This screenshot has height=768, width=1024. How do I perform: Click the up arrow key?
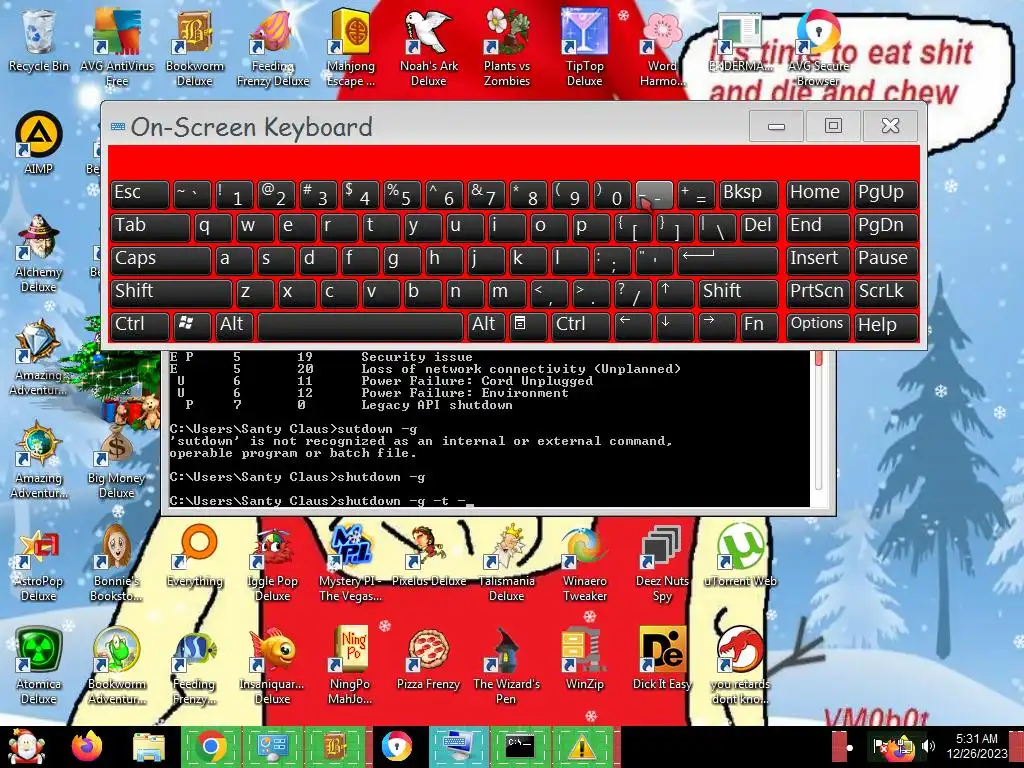click(x=675, y=292)
